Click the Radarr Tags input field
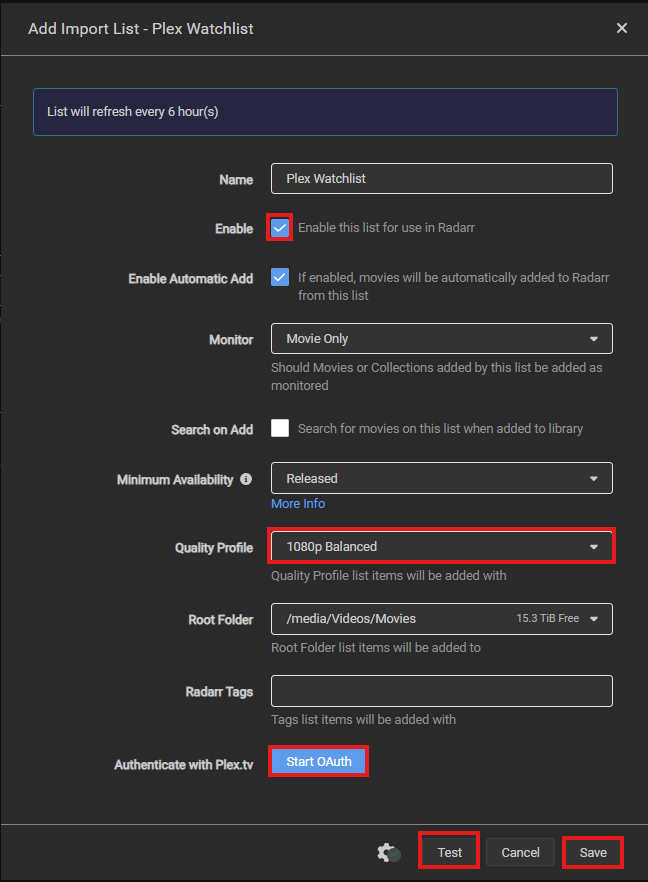 click(442, 691)
